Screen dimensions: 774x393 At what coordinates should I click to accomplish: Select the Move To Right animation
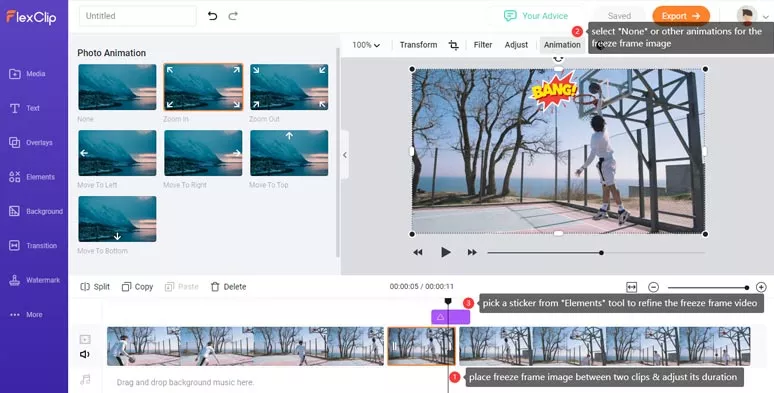click(x=203, y=153)
